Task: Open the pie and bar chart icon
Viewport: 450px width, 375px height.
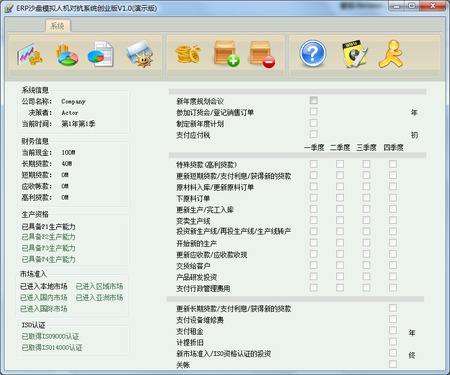Action: tap(68, 55)
